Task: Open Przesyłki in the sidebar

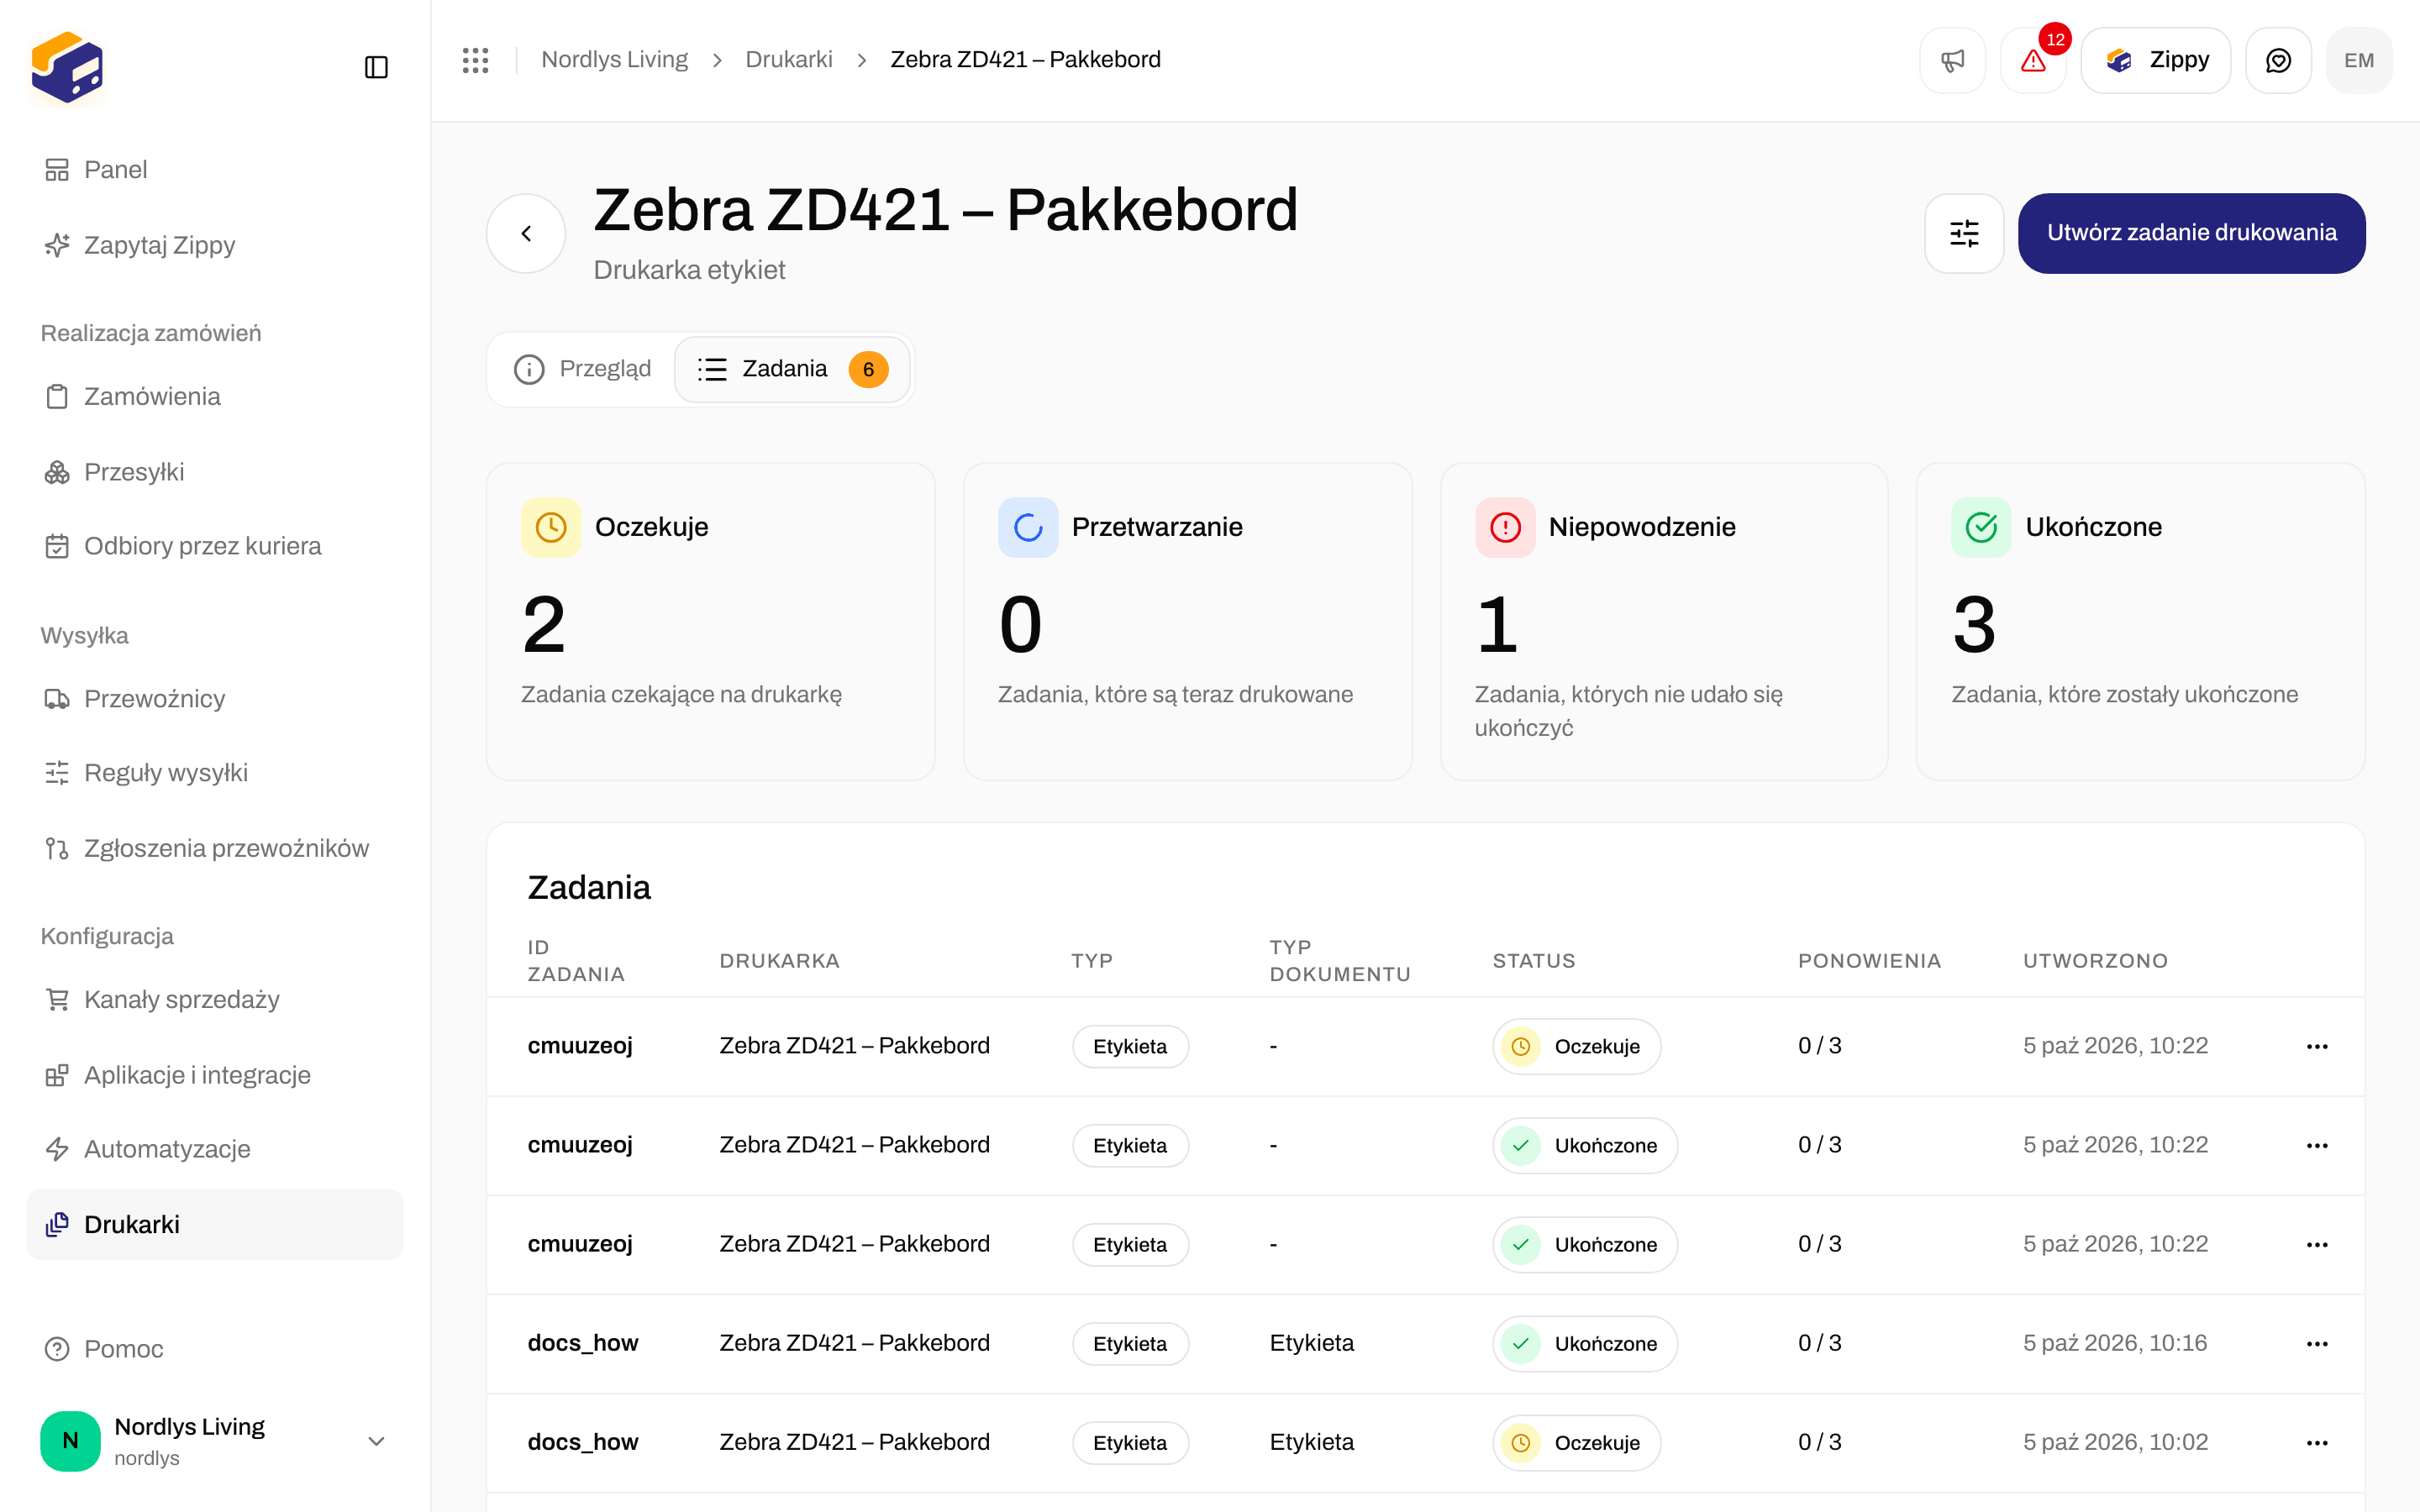Action: 214,472
